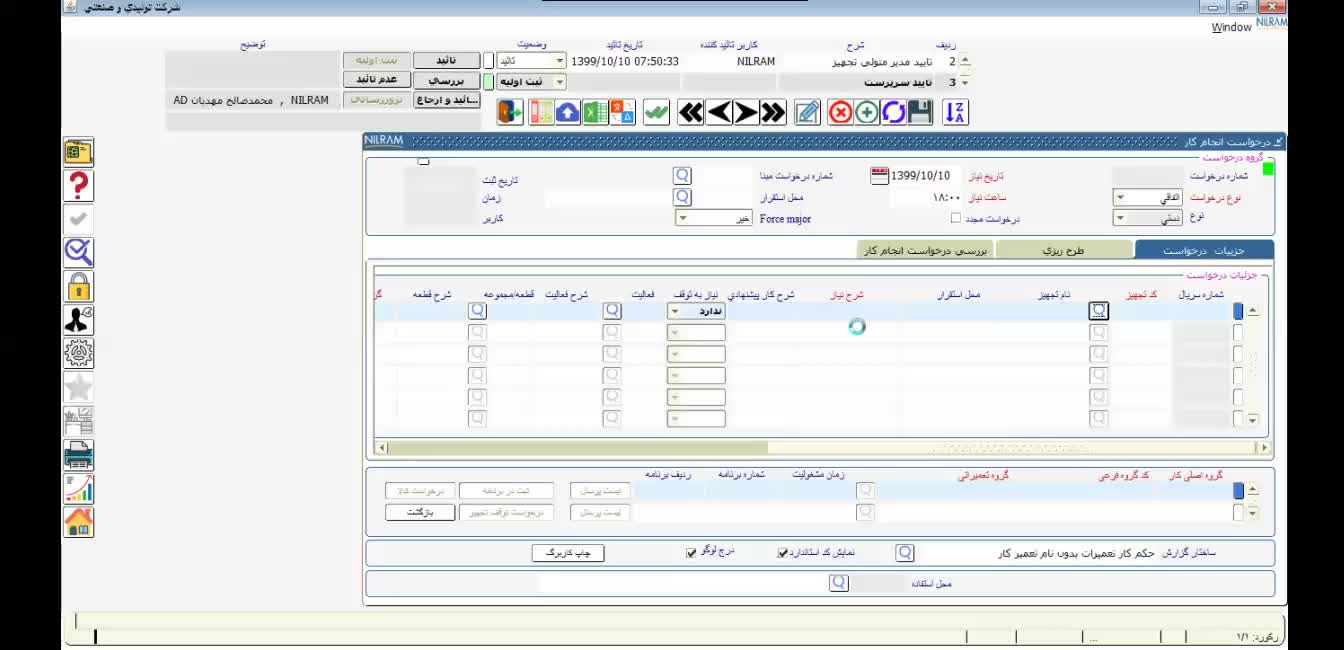Image resolution: width=1344 pixels, height=650 pixels.
Task: Switch to the طرح ریزی tab
Action: click(x=1064, y=250)
